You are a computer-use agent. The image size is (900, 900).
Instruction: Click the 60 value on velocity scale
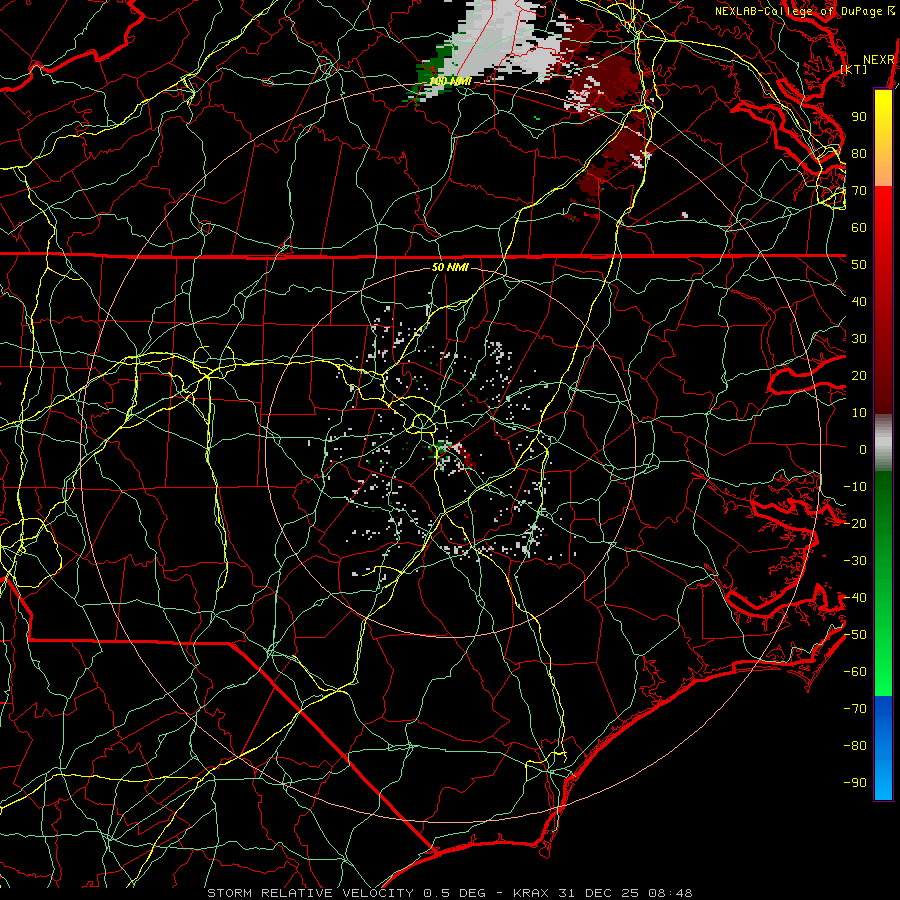click(x=859, y=228)
